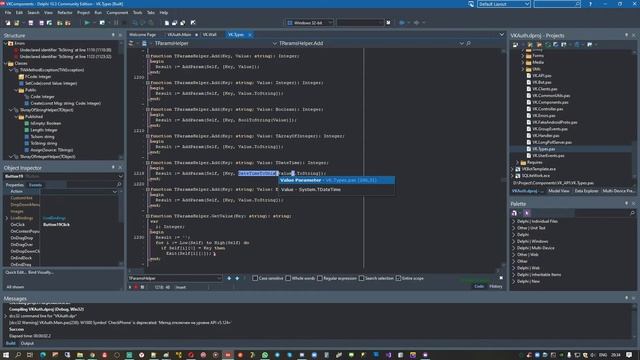Click the View Form toolbar icon

click(174, 23)
